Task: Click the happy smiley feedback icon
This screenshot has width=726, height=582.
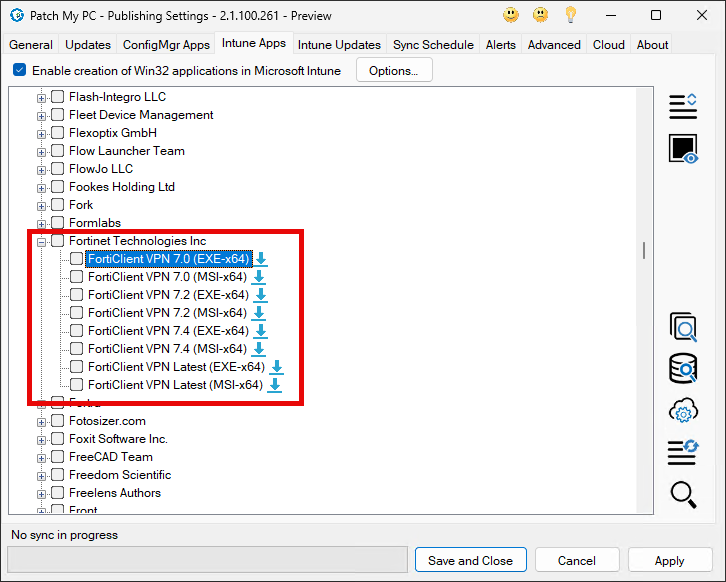Action: pyautogui.click(x=511, y=15)
